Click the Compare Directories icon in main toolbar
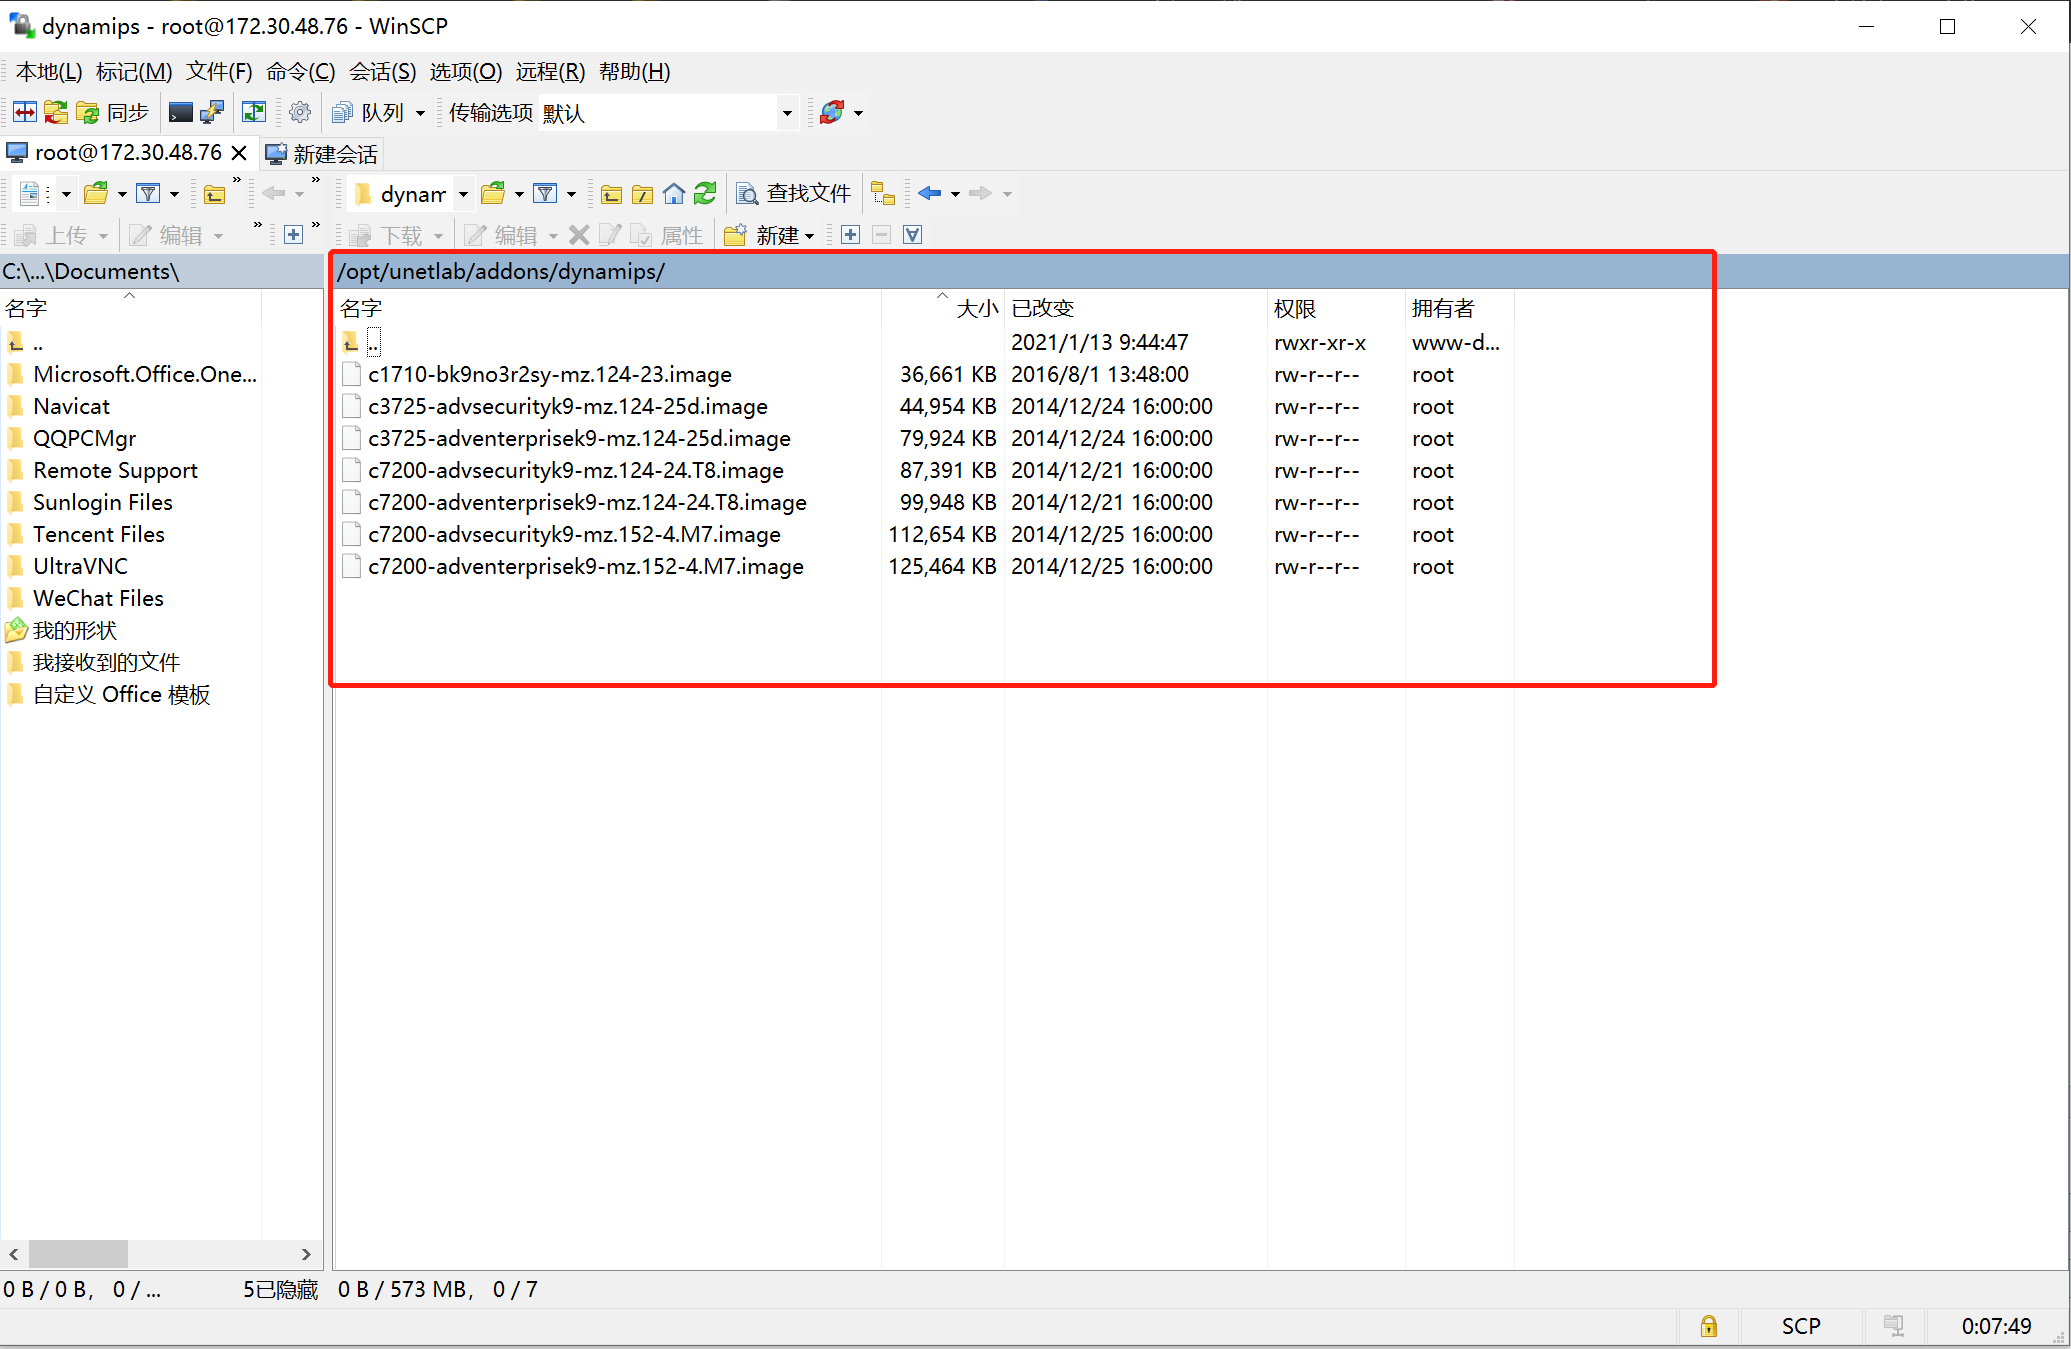 [x=25, y=112]
